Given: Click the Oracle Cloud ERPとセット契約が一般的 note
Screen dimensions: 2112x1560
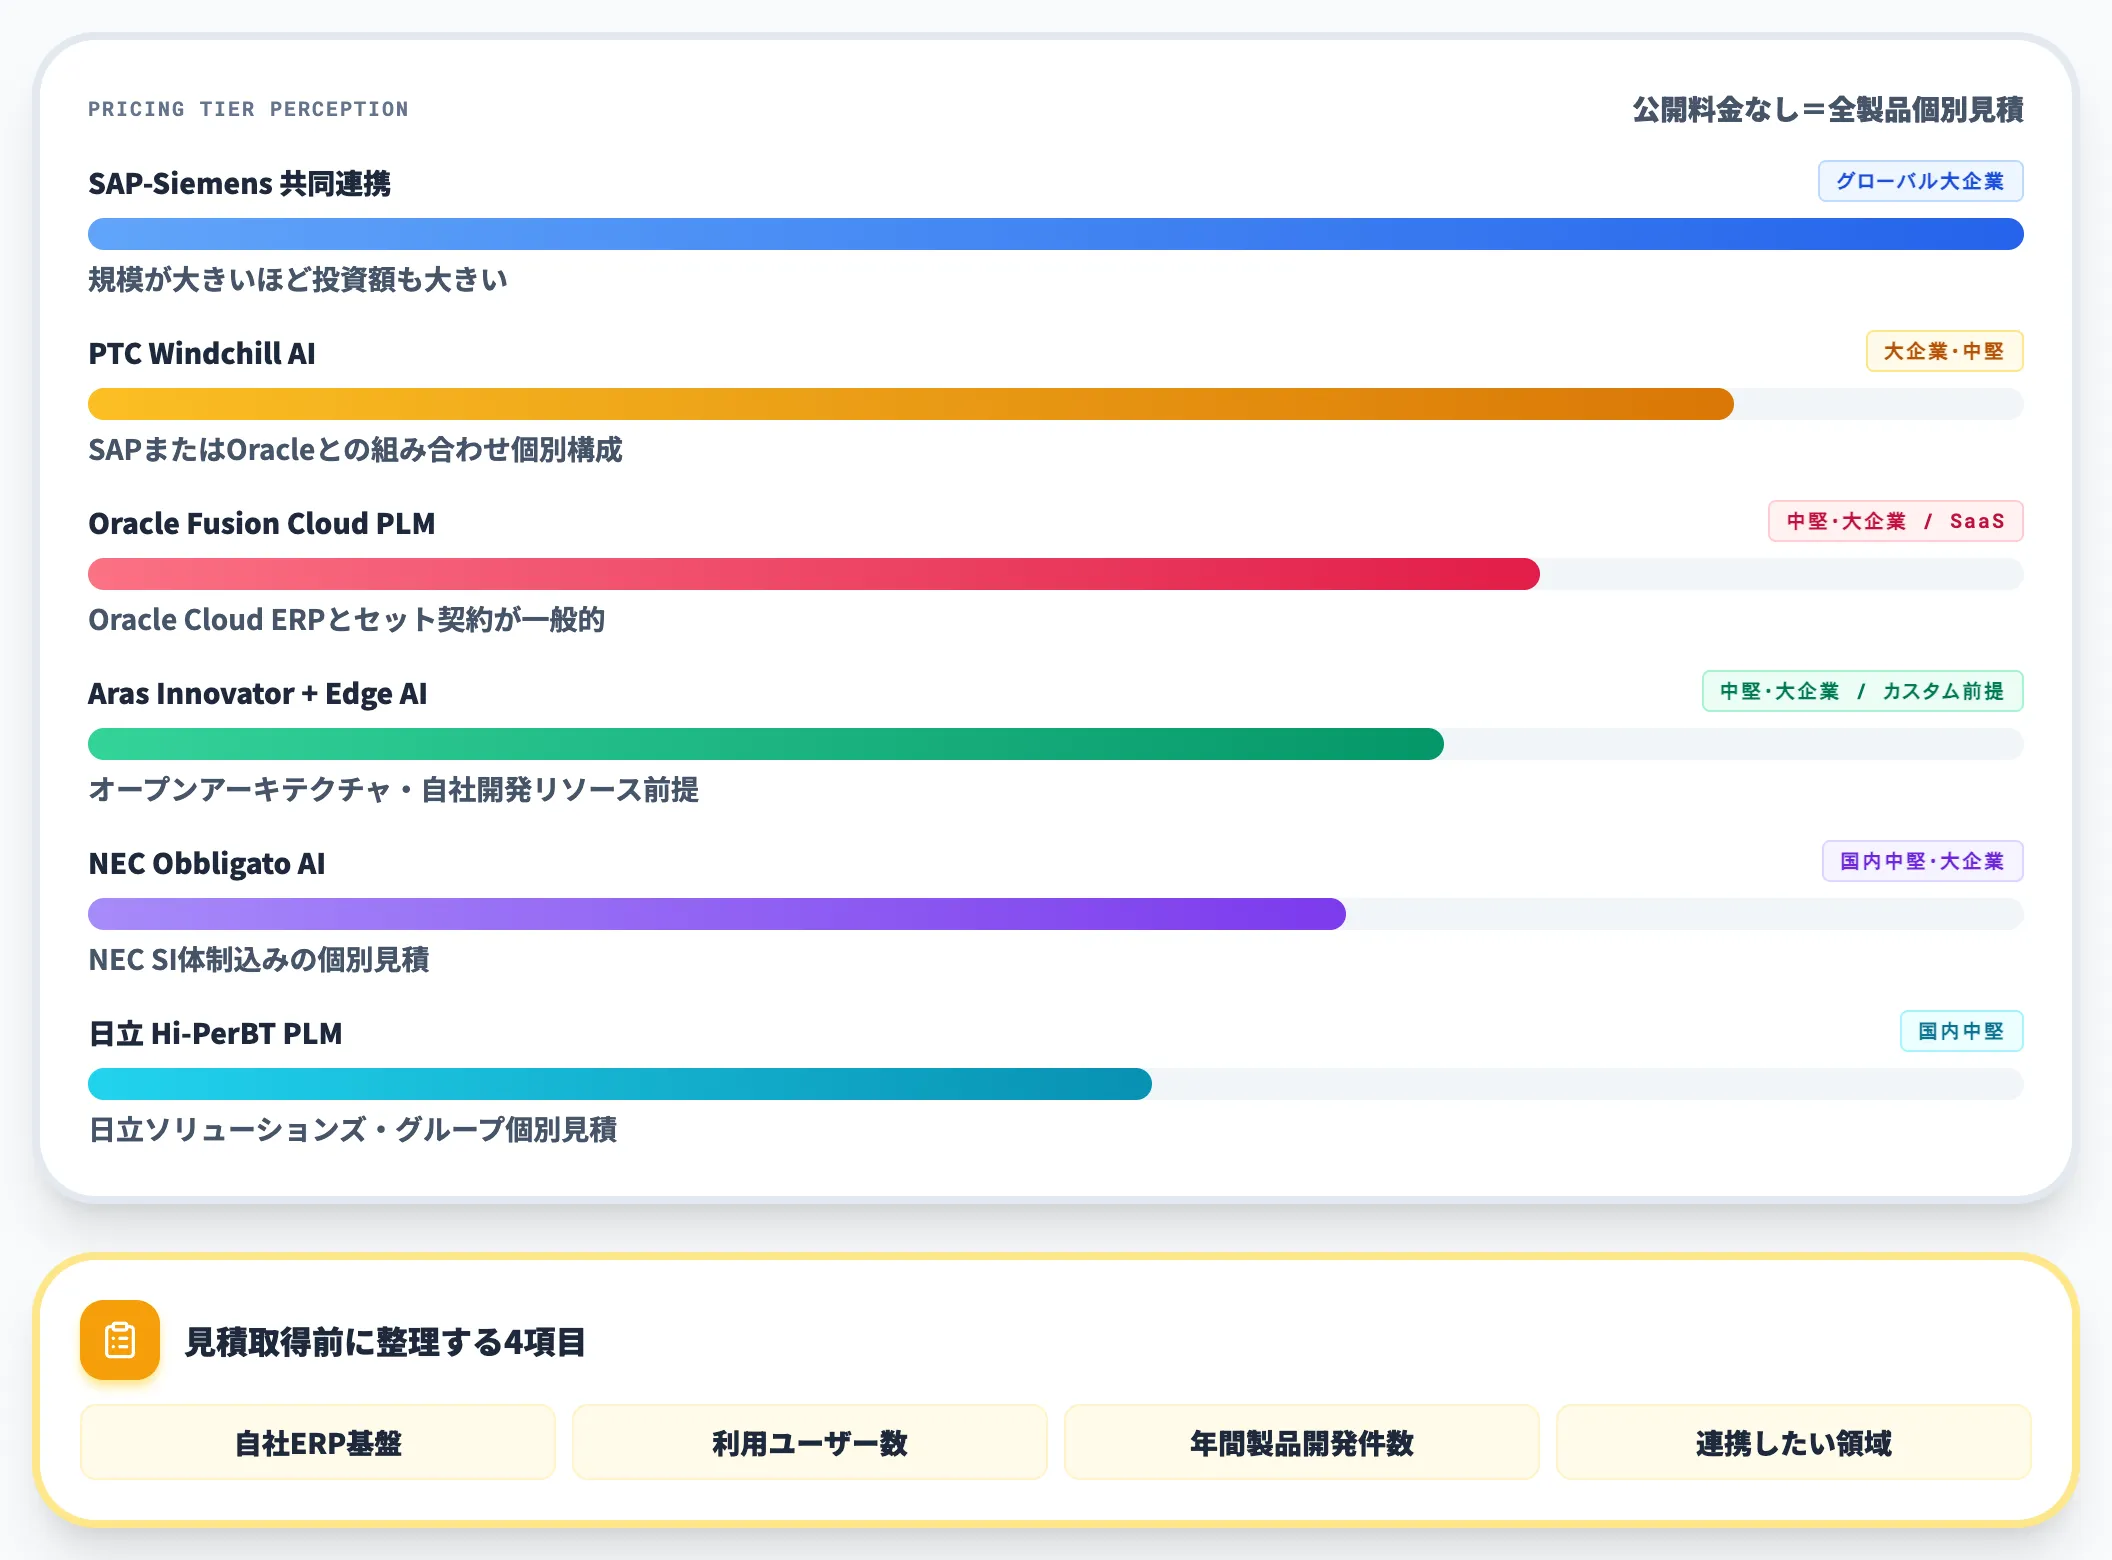Looking at the screenshot, I should point(347,620).
